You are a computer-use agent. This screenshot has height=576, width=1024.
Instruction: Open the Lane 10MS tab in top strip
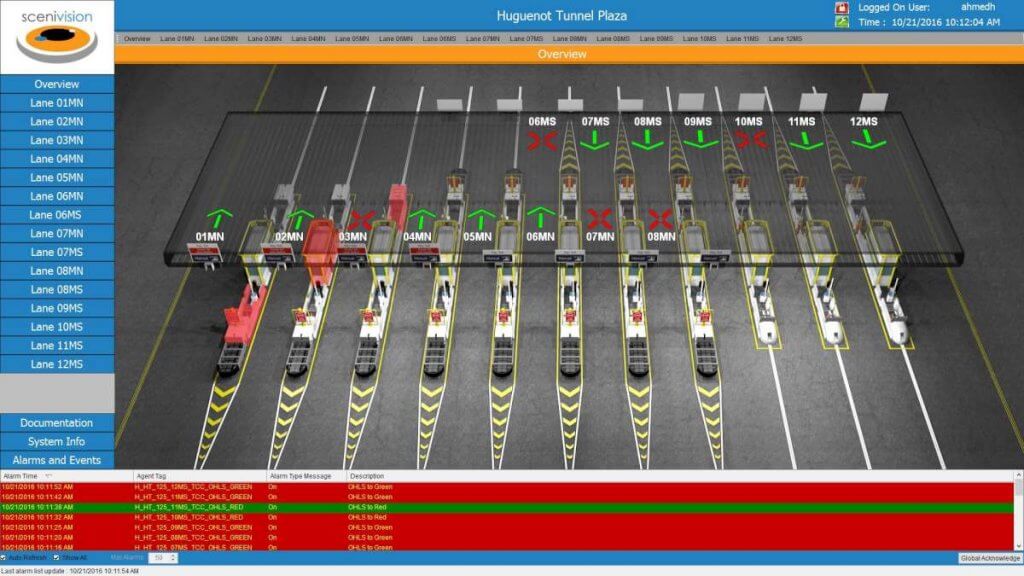click(x=699, y=39)
